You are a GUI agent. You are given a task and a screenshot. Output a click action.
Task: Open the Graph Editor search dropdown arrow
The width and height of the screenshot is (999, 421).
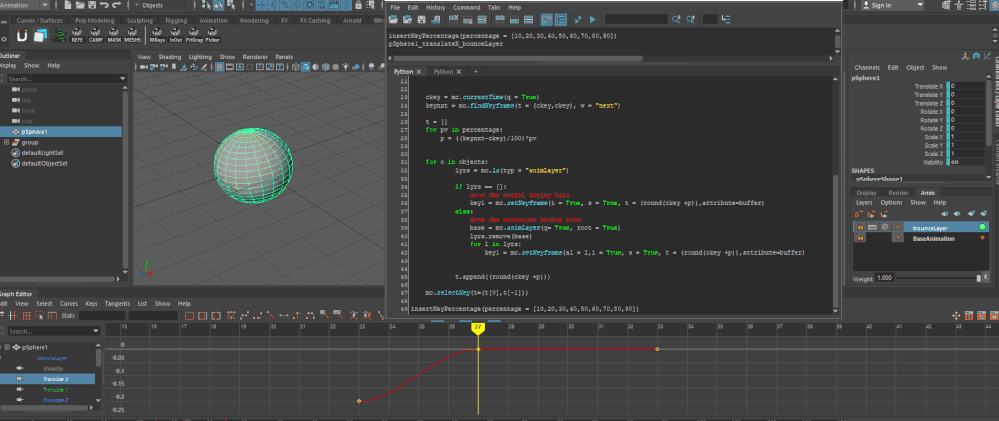tap(96, 331)
